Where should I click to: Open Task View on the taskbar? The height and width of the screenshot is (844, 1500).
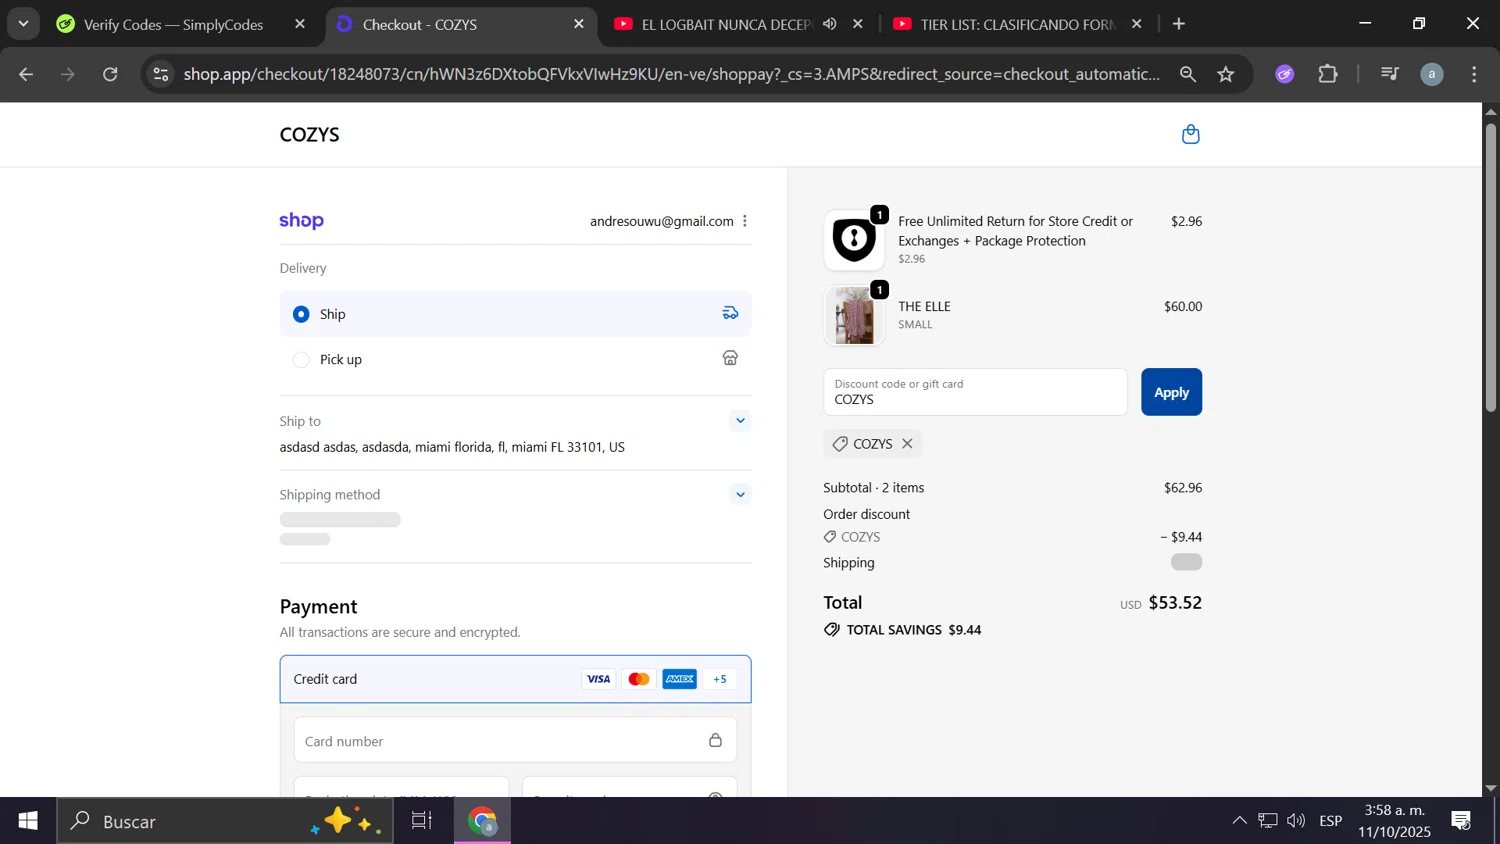(x=422, y=821)
